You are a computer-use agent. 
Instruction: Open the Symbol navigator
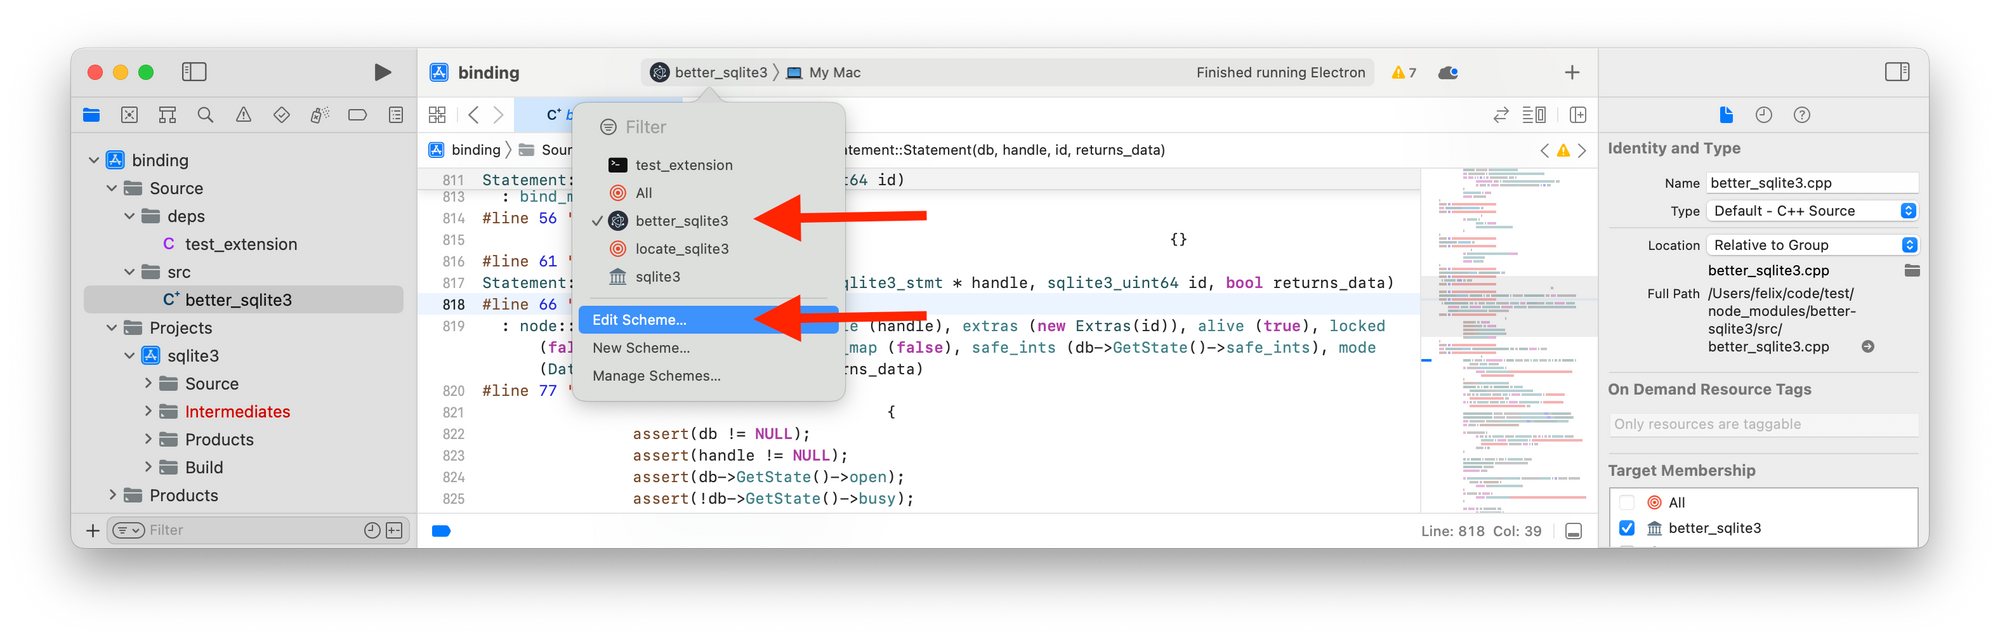[168, 115]
